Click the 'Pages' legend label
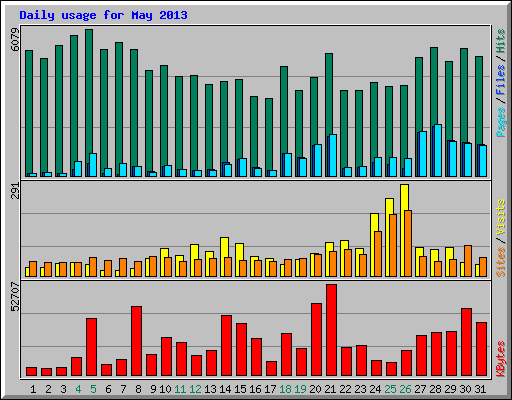This screenshot has height=400, width=512. click(501, 122)
